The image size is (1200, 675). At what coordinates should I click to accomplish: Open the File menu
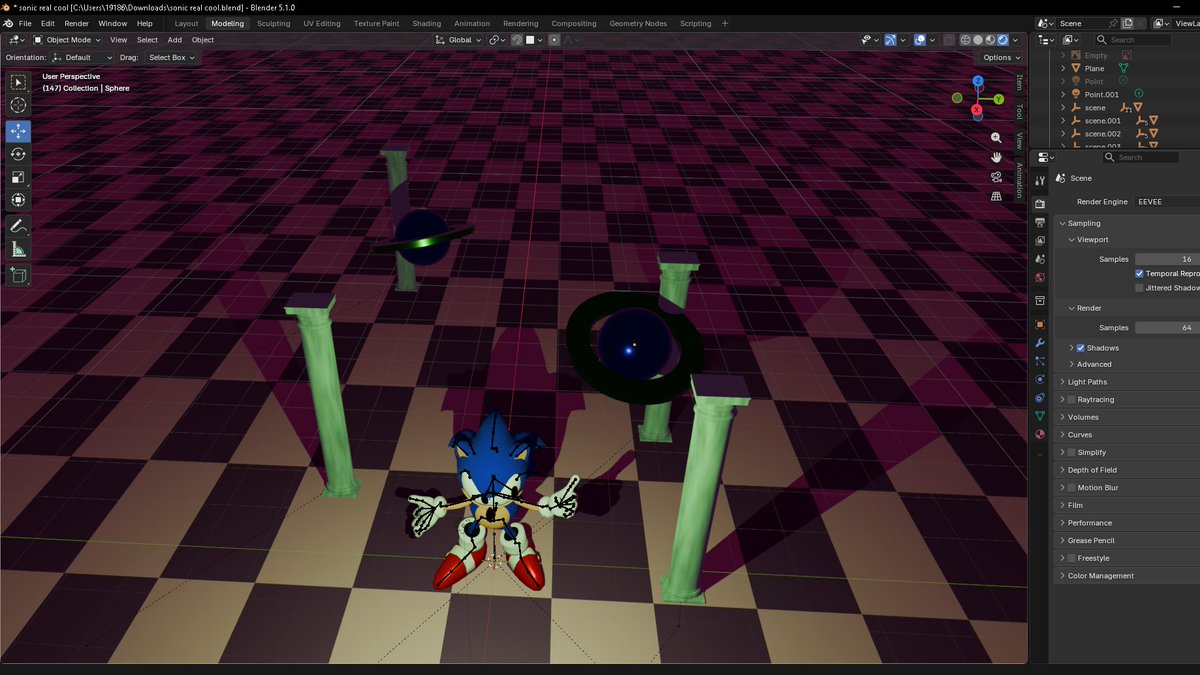point(25,23)
